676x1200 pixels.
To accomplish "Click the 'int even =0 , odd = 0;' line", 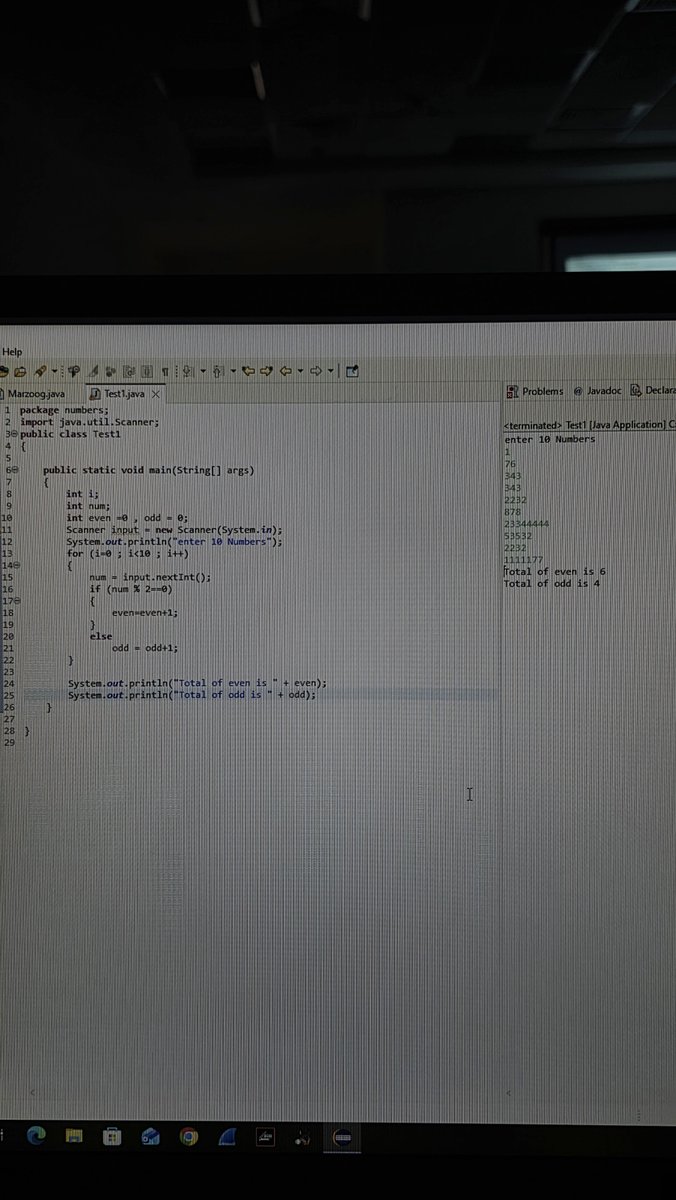I will 127,517.
